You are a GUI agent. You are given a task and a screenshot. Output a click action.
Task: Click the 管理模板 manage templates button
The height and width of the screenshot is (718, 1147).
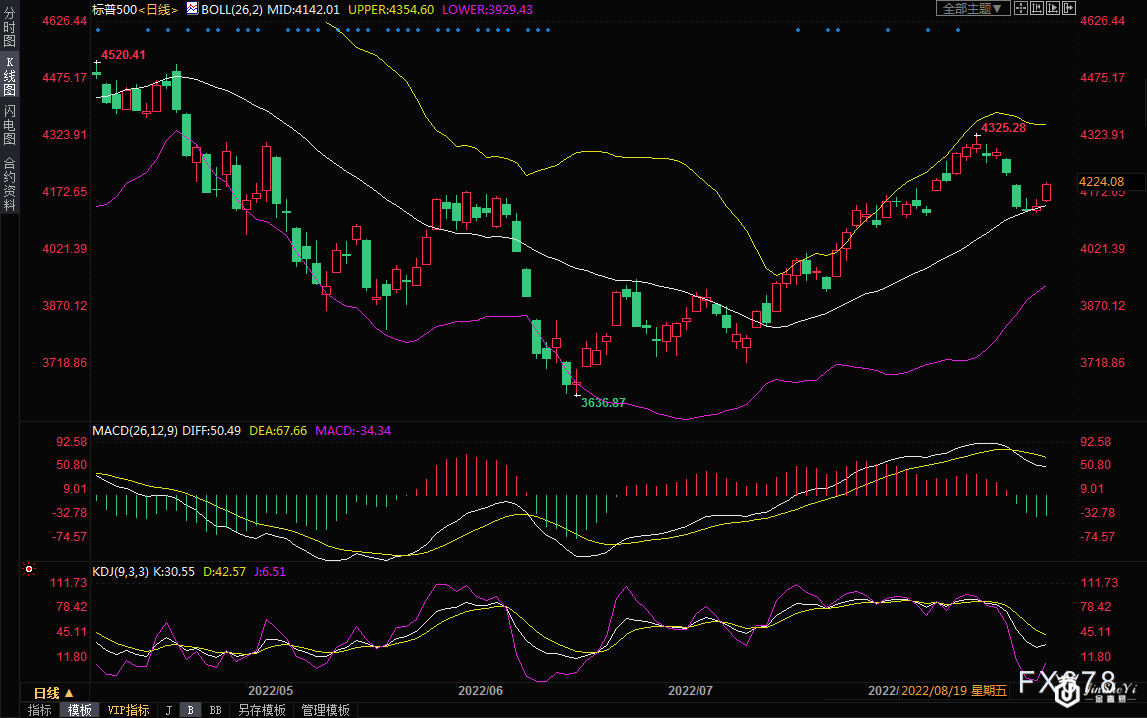coord(325,710)
